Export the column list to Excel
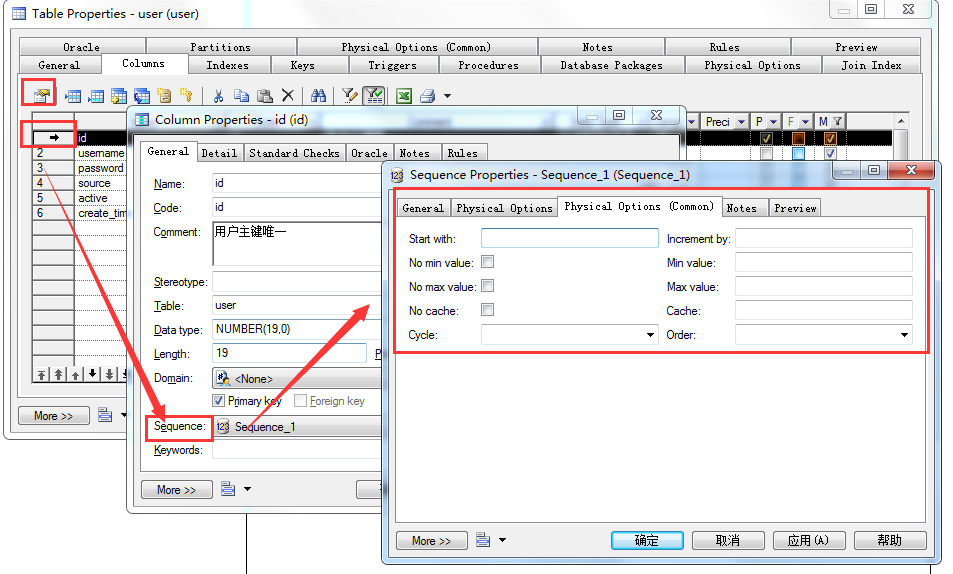Viewport: 953px width, 574px height. pyautogui.click(x=404, y=95)
